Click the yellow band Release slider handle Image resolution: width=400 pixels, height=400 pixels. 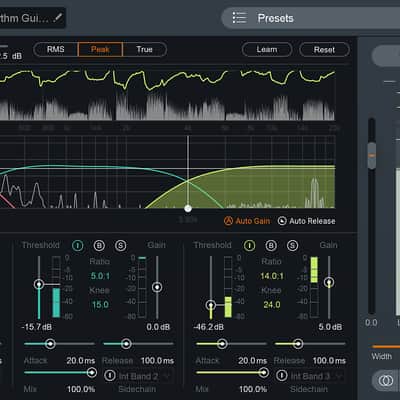298,344
